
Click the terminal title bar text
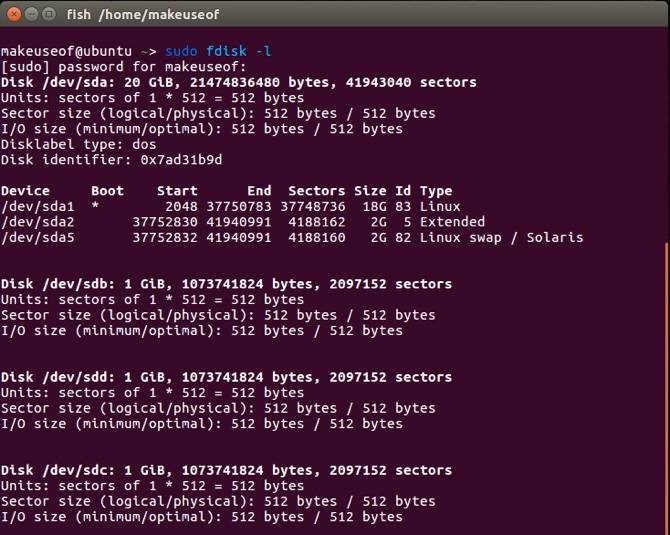[x=142, y=15]
